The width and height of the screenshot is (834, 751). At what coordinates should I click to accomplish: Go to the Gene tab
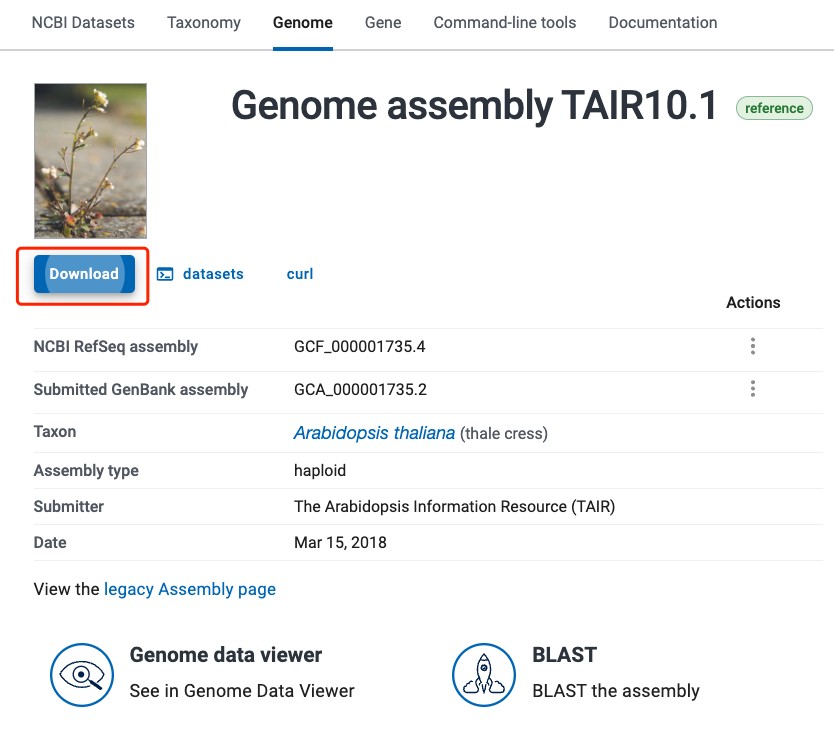tap(383, 22)
